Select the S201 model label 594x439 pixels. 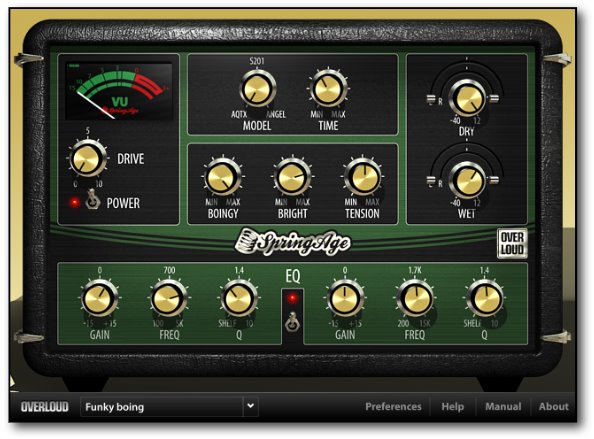coord(257,61)
